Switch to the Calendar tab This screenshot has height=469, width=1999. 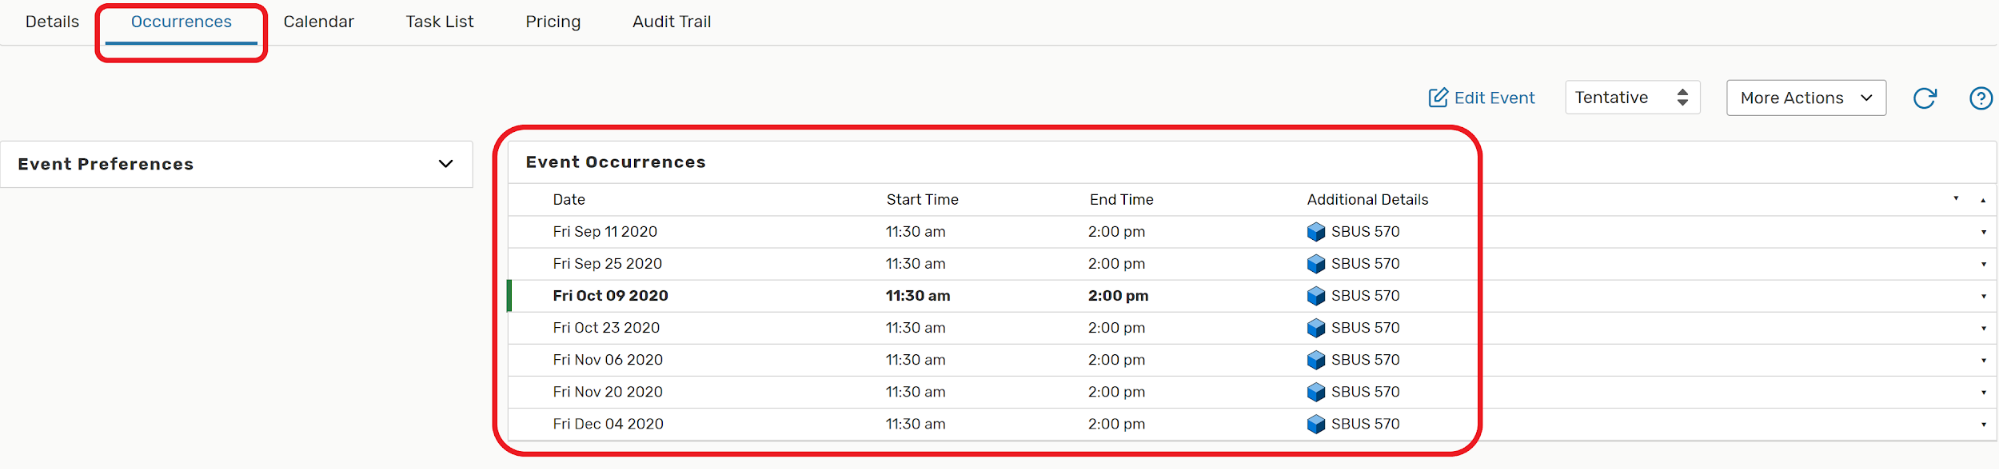[x=318, y=22]
